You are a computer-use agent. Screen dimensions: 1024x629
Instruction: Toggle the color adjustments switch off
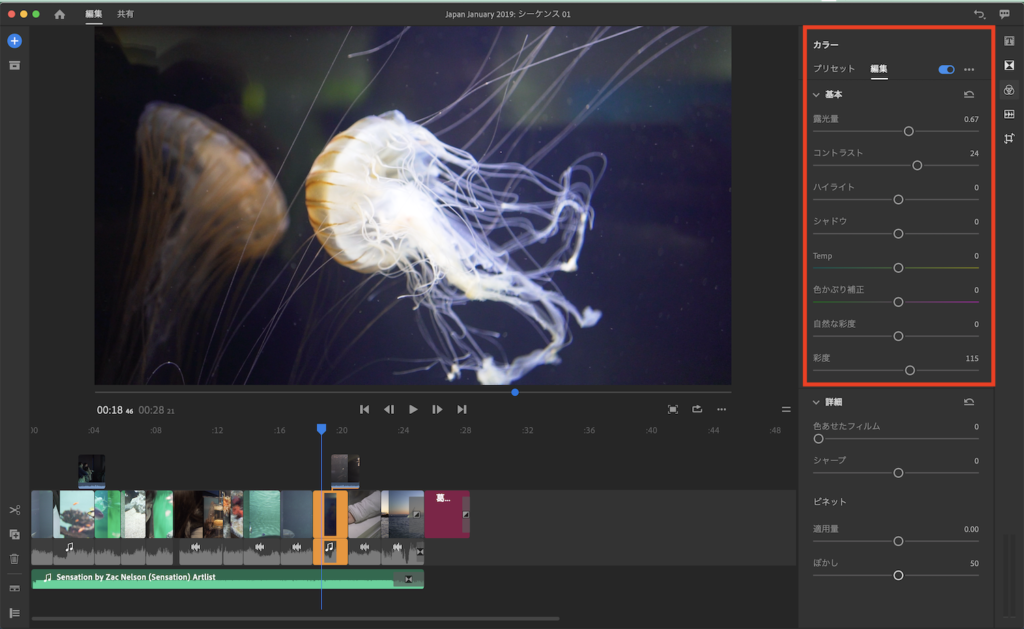pos(946,69)
